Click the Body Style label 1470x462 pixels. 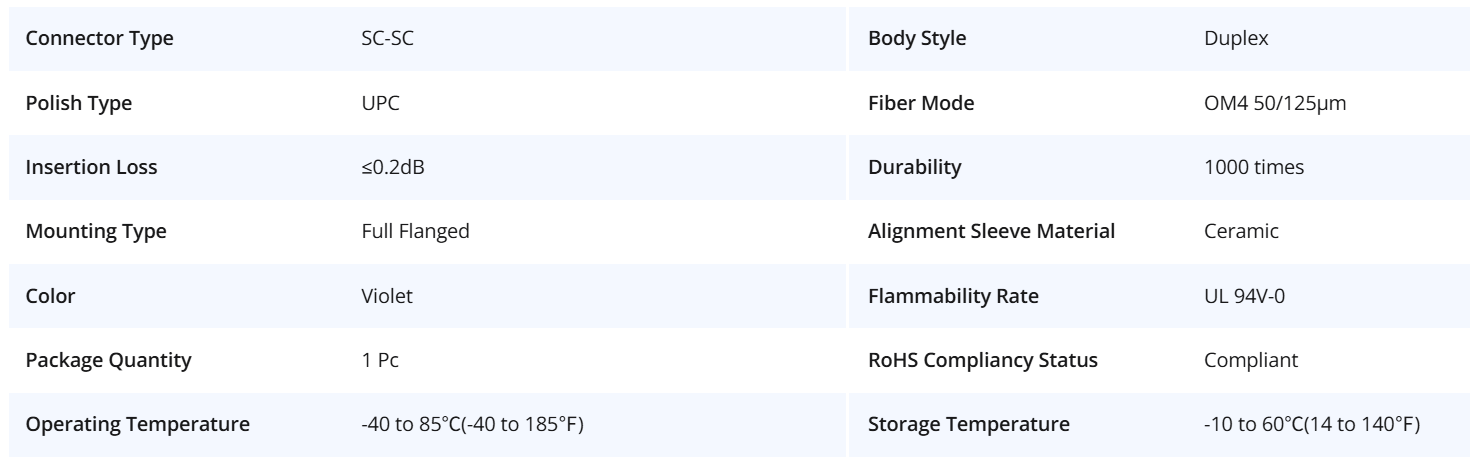pyautogui.click(x=917, y=39)
